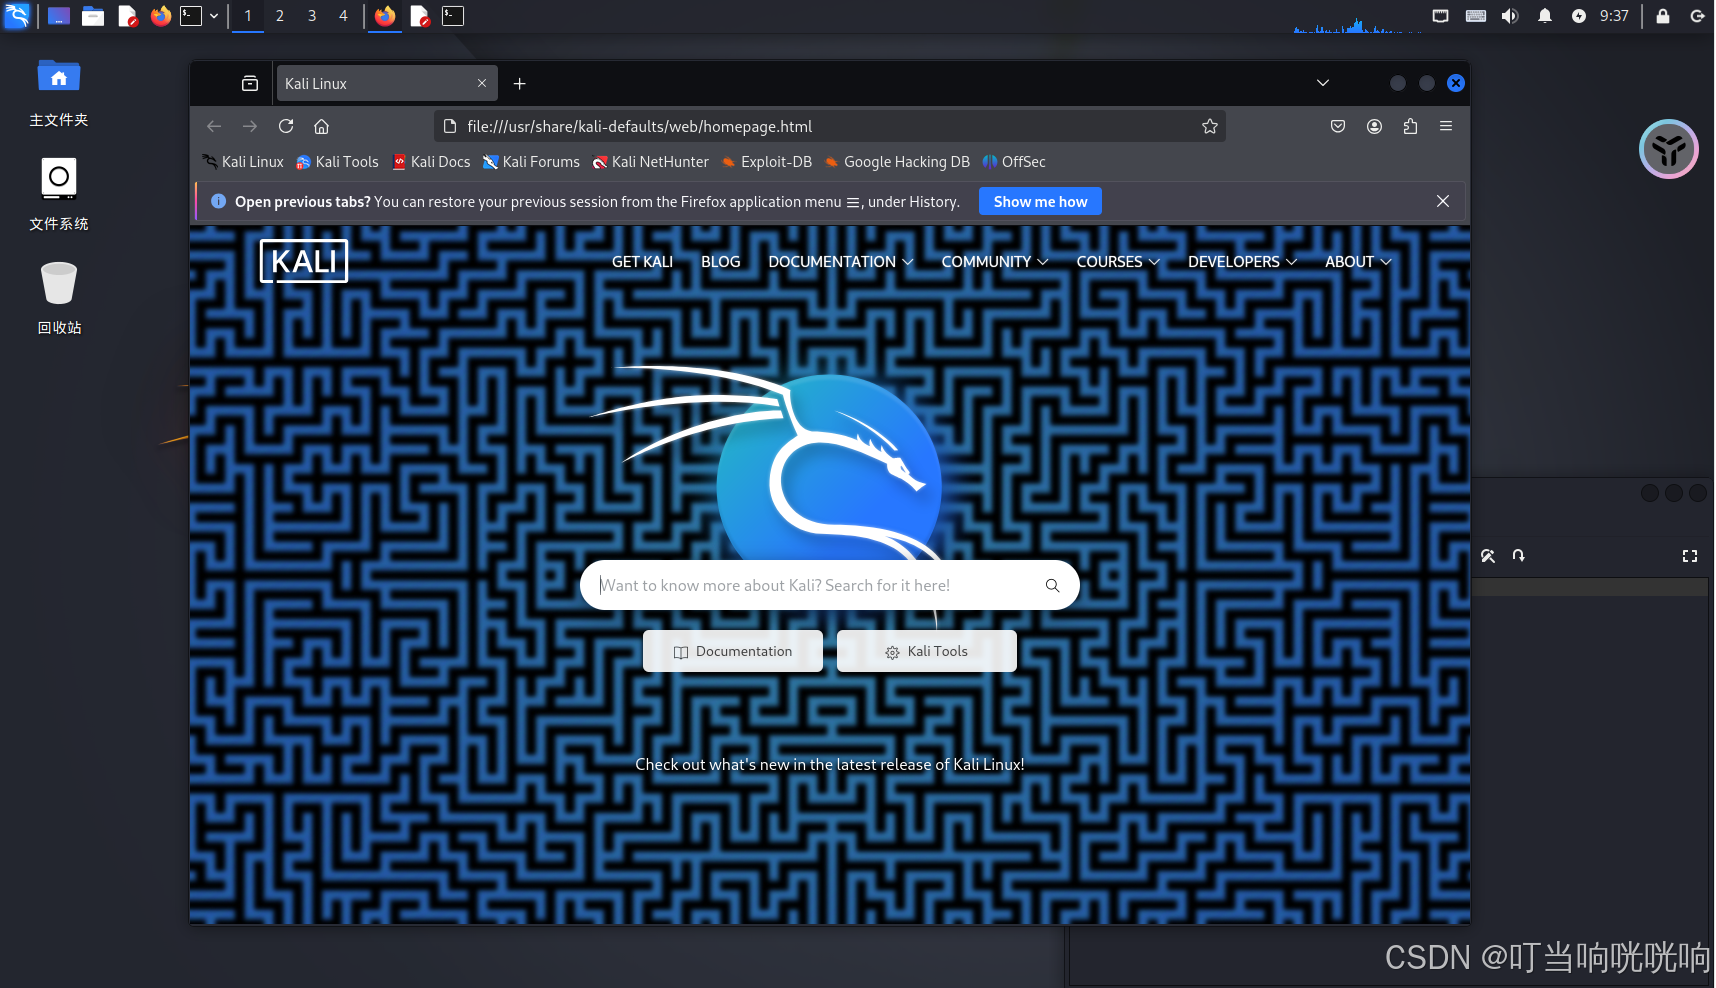Click the show desktop icon in top panel
The image size is (1716, 988).
click(59, 16)
